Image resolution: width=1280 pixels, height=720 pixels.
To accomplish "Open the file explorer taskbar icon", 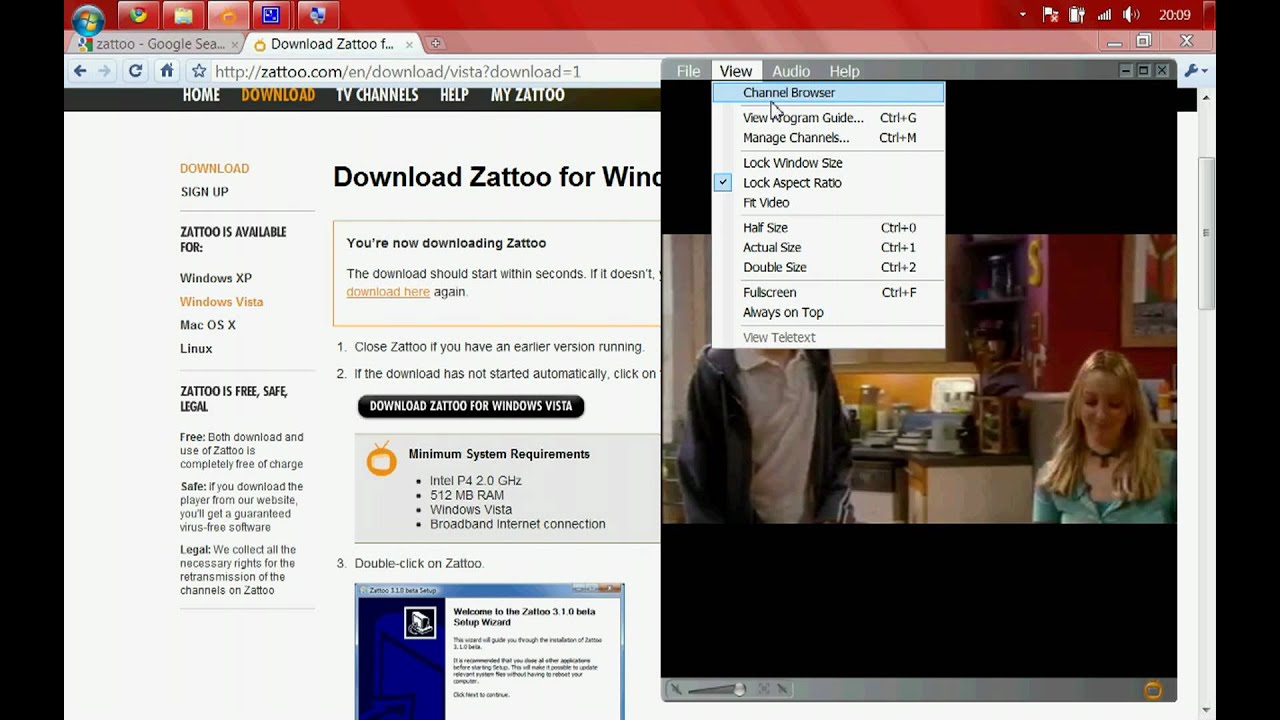I will click(x=183, y=15).
